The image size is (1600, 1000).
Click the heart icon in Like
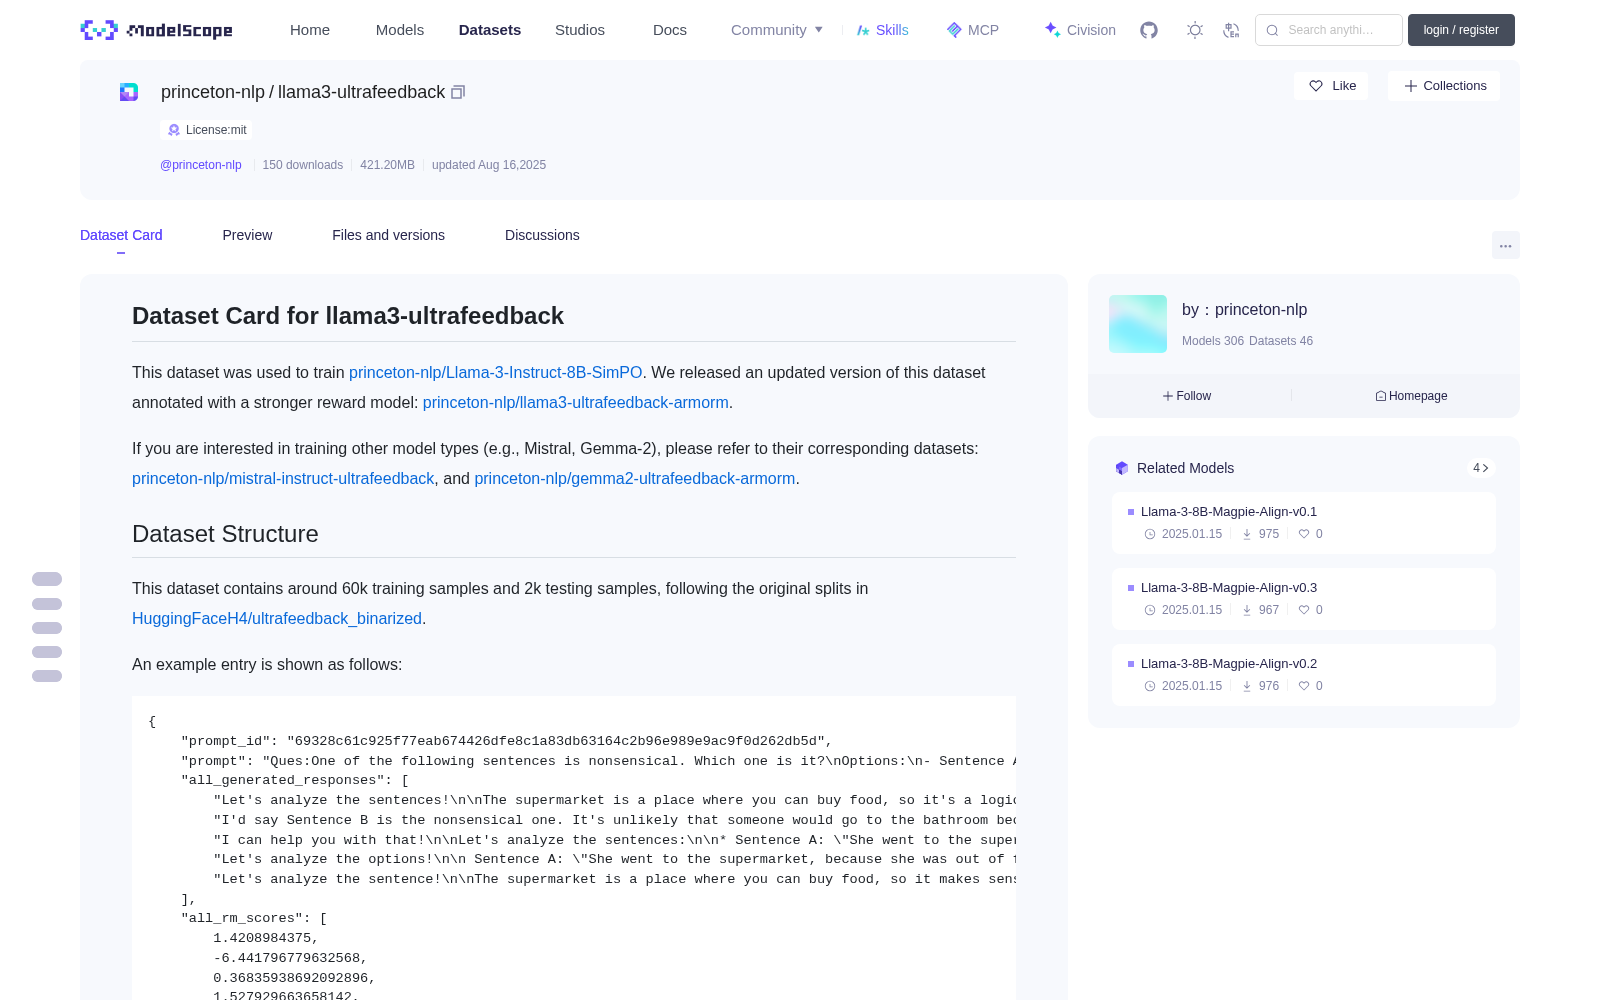point(1316,86)
